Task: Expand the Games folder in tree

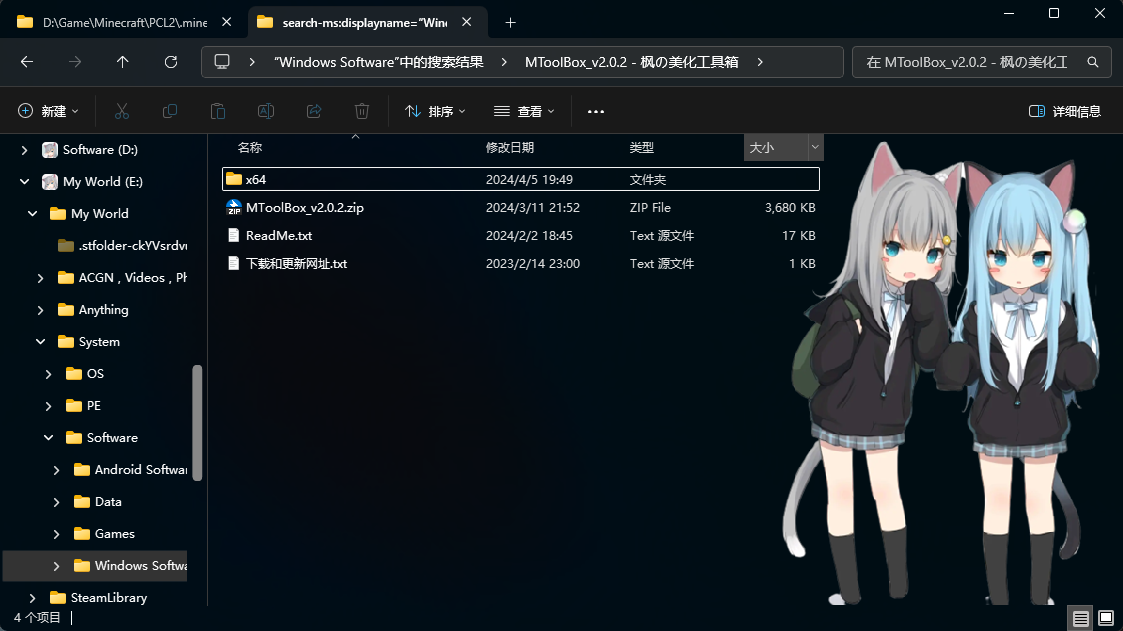Action: (57, 534)
